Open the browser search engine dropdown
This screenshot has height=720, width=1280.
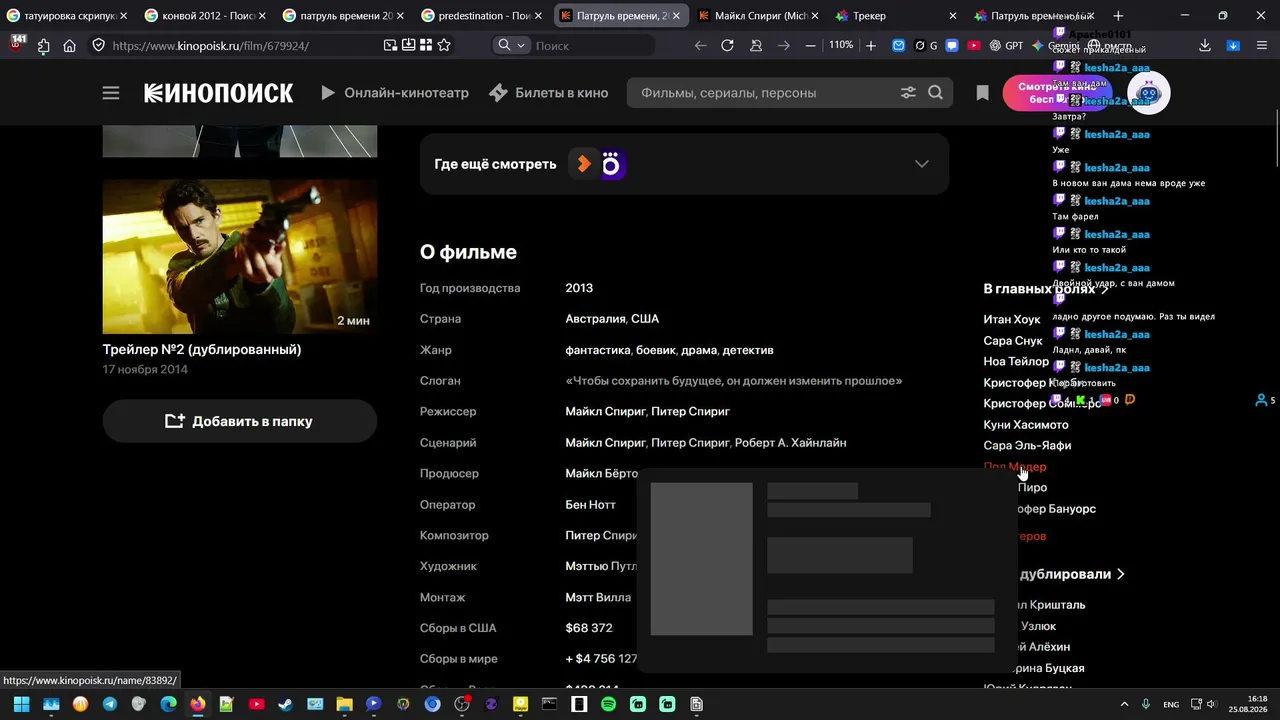[512, 46]
